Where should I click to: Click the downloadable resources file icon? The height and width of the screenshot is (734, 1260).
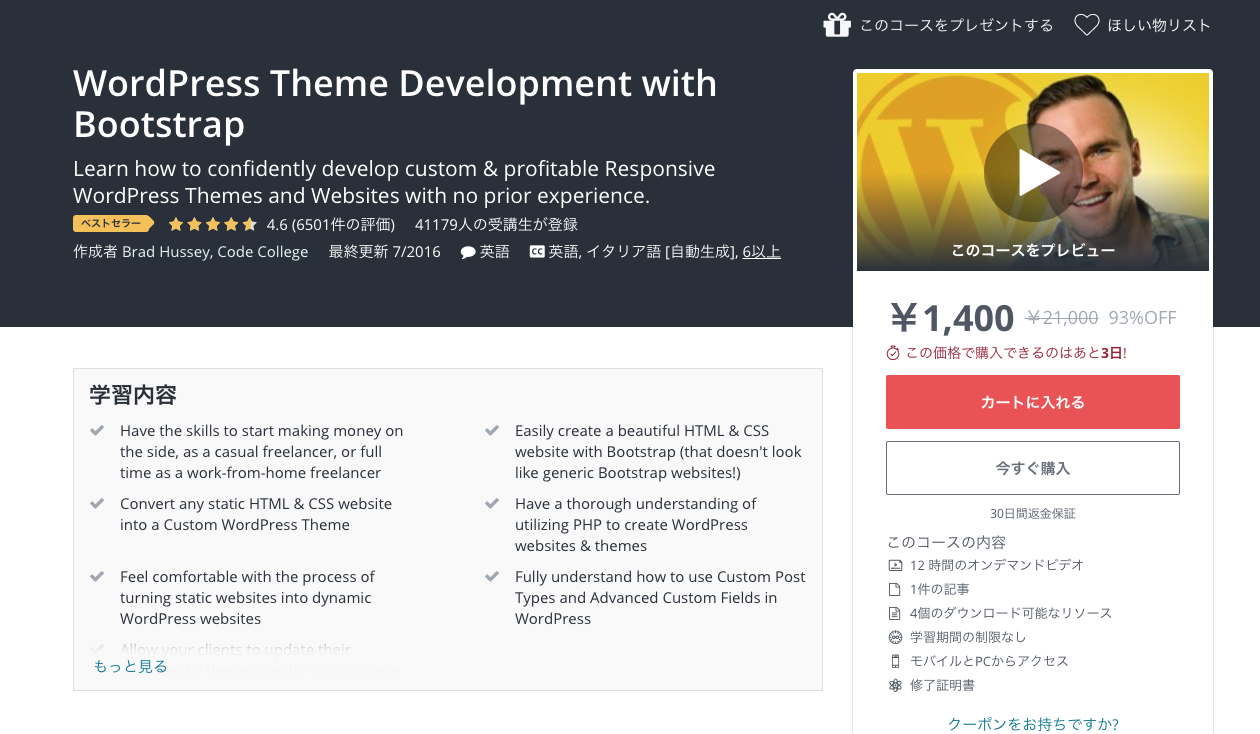pyautogui.click(x=895, y=613)
